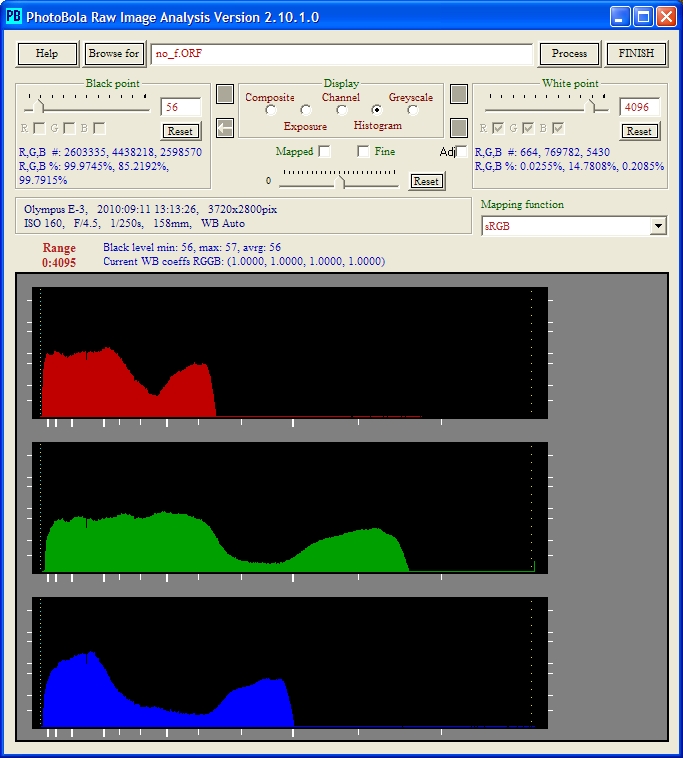This screenshot has height=758, width=683.
Task: Open the Mapping function sRGB dropdown
Action: coord(658,226)
